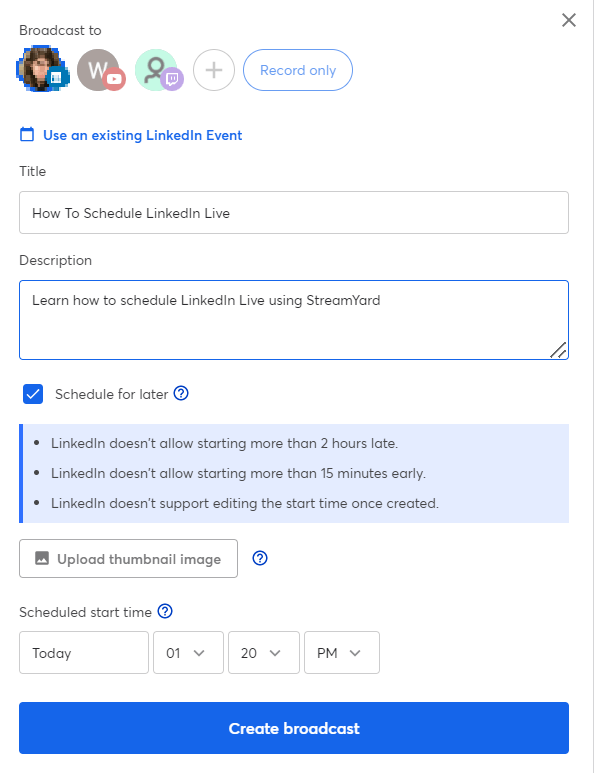
Task: Open help icon beside Schedule for later
Action: [x=181, y=393]
